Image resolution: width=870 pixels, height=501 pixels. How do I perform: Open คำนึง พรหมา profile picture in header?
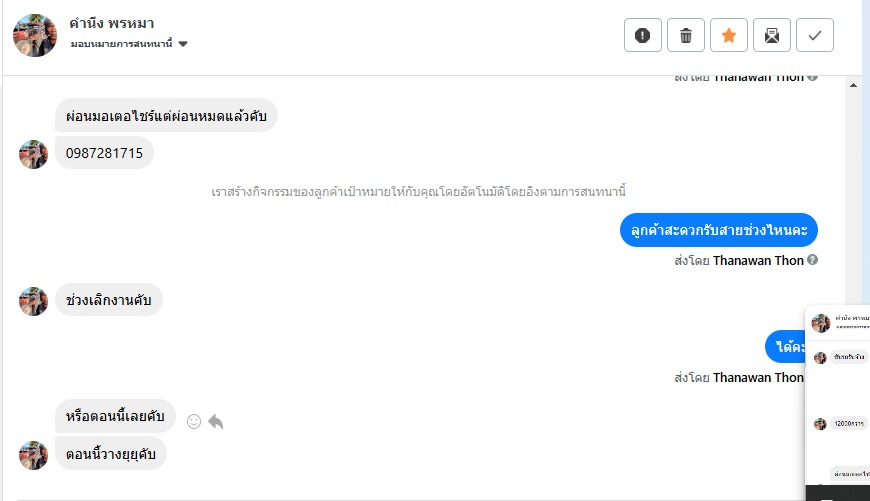pos(35,35)
